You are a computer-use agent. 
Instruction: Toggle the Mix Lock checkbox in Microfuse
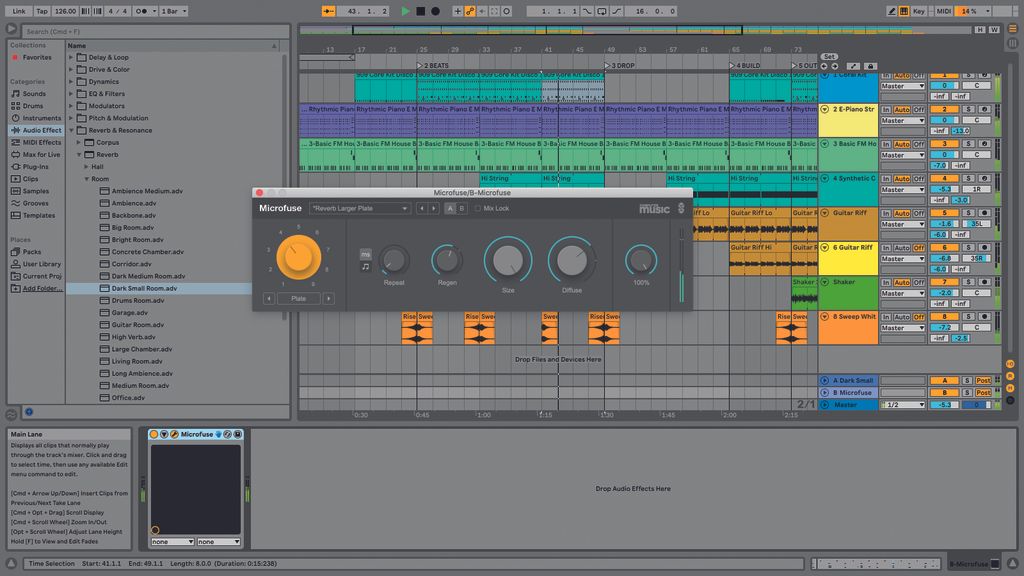[x=477, y=209]
